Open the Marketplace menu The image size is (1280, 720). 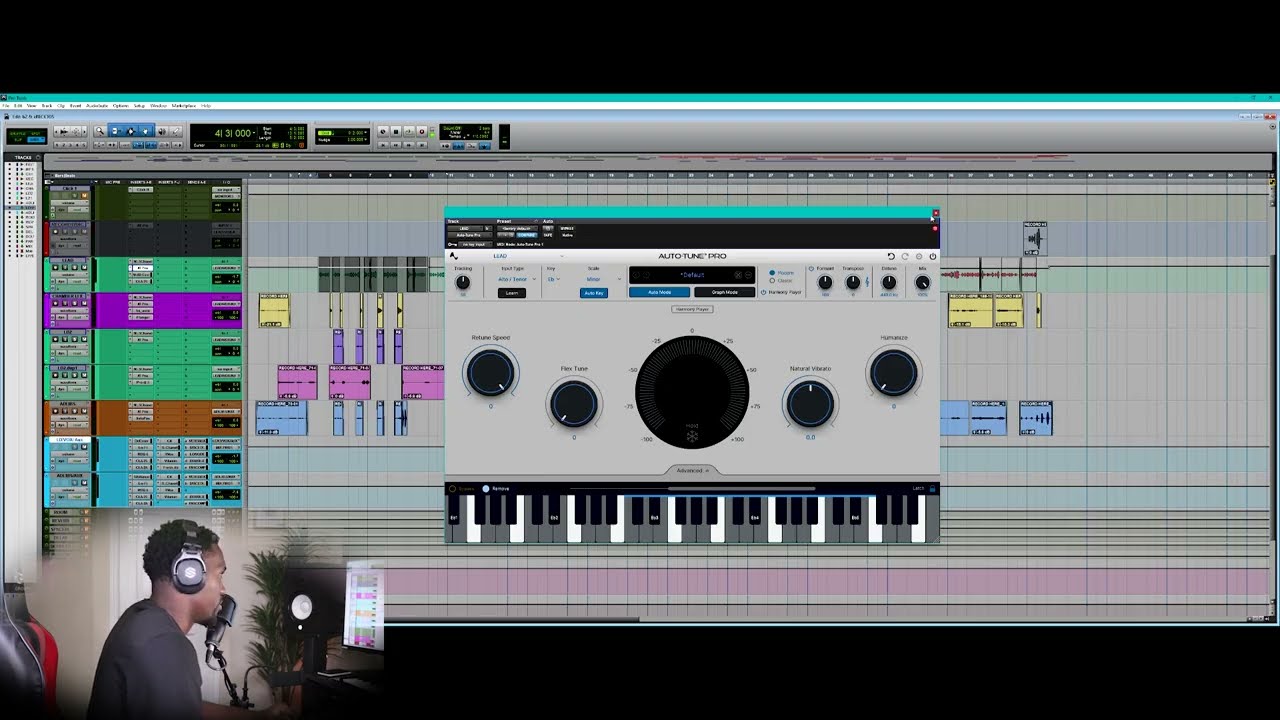pos(184,105)
